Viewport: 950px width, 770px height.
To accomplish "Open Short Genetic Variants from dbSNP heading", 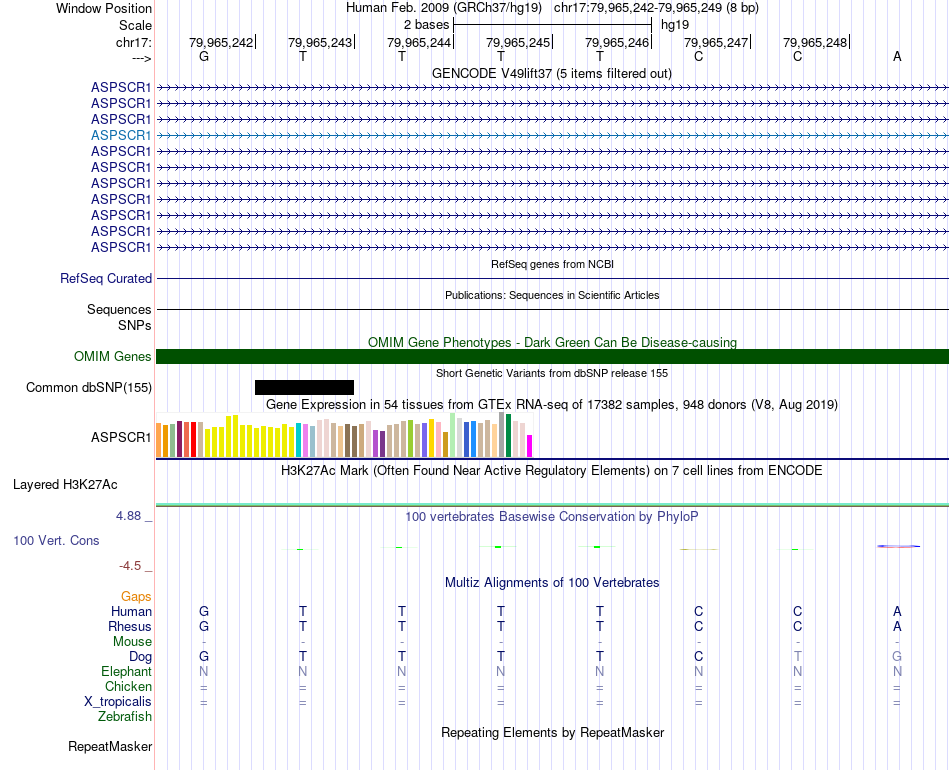I will point(552,373).
